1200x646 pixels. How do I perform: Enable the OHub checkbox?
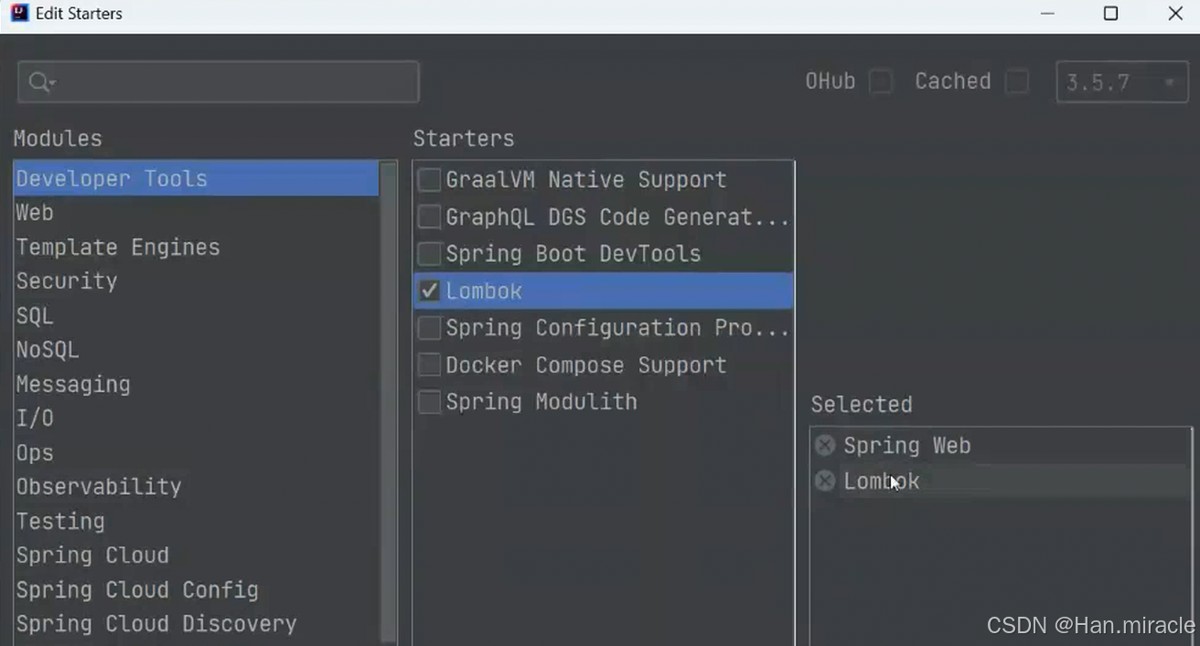[x=881, y=82]
